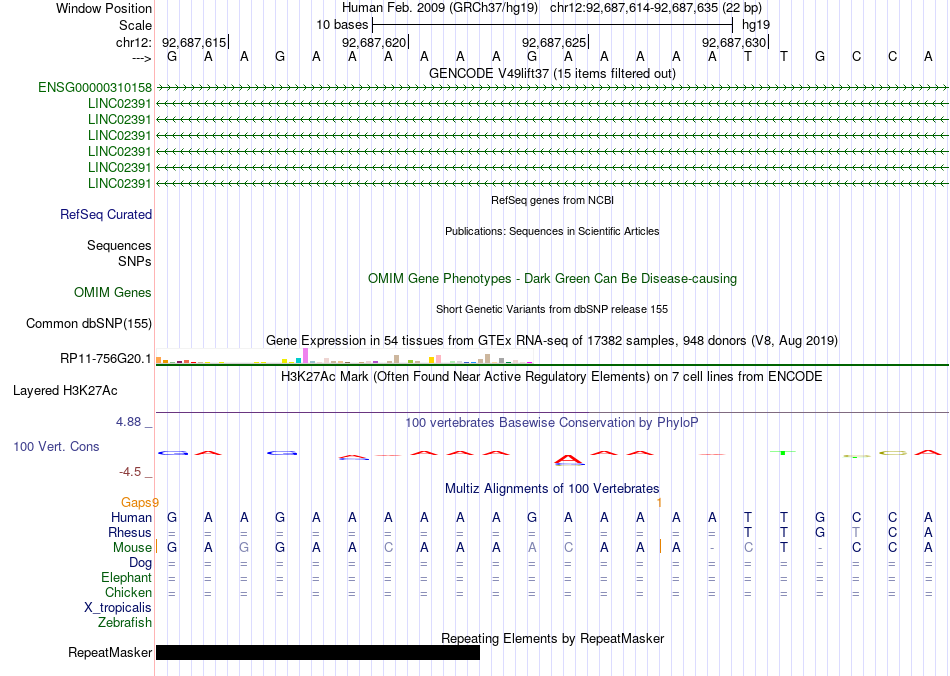Screen dimensions: 950x676
Task: Click the faded gray T in Rhesus row
Action: (x=855, y=532)
